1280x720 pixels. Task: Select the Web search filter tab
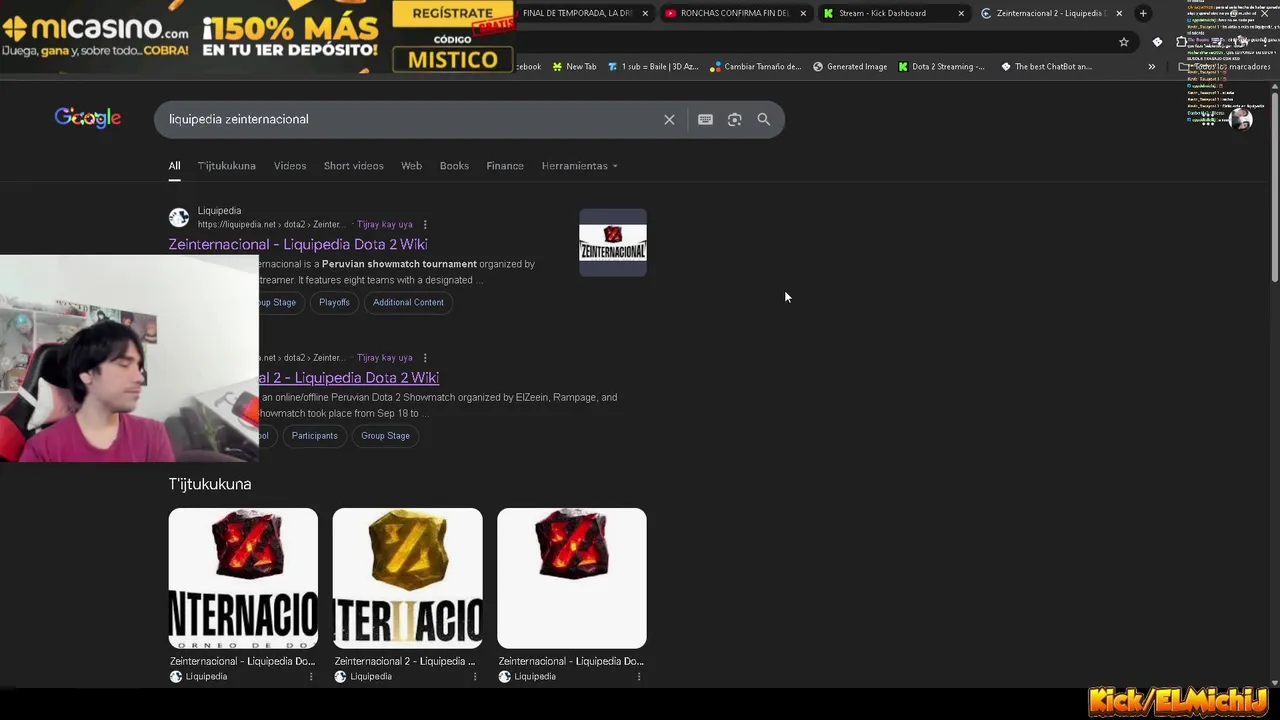411,166
